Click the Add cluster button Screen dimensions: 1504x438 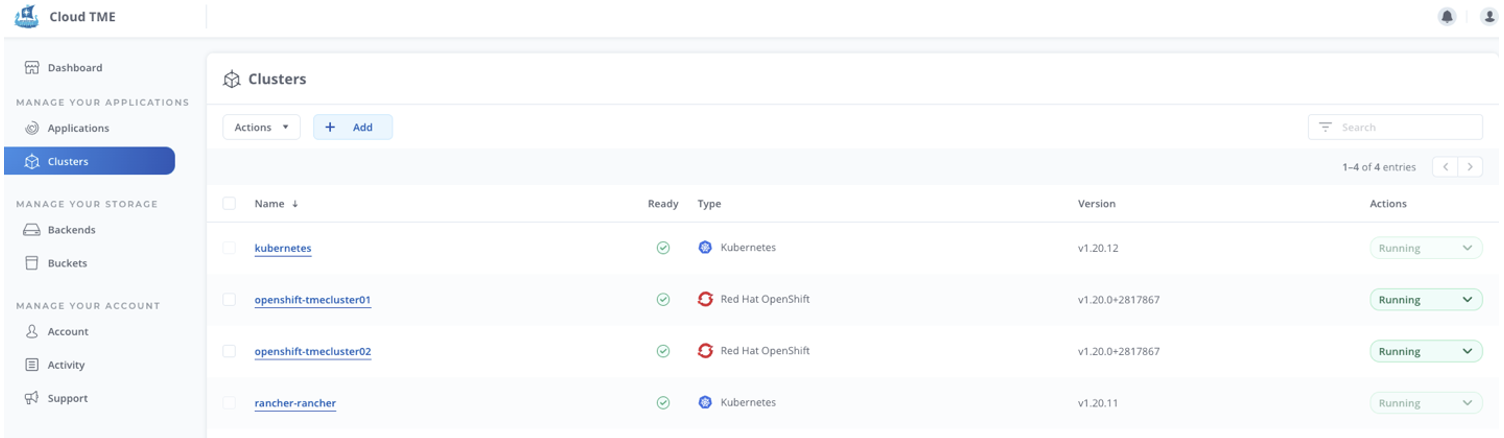click(353, 127)
